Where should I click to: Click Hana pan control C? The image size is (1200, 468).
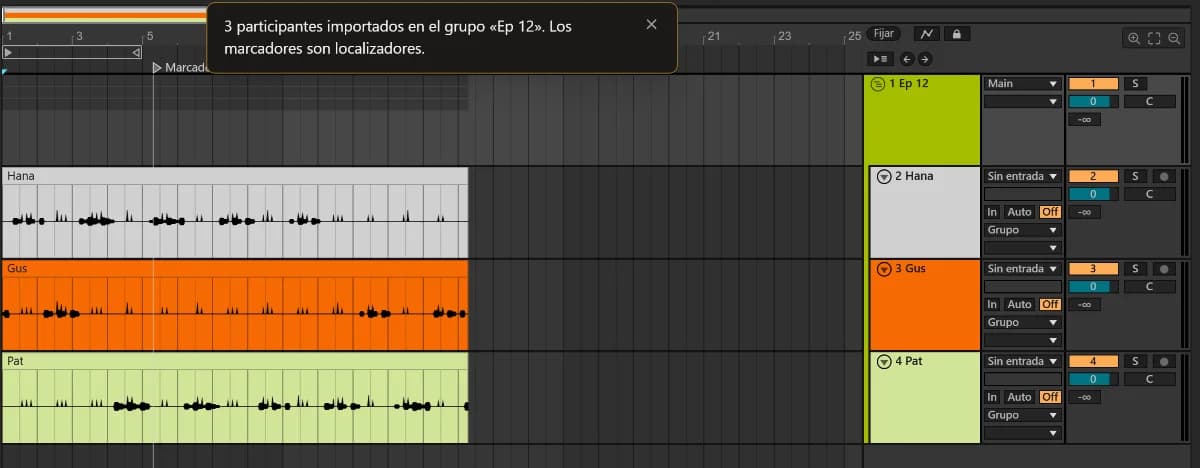1149,194
